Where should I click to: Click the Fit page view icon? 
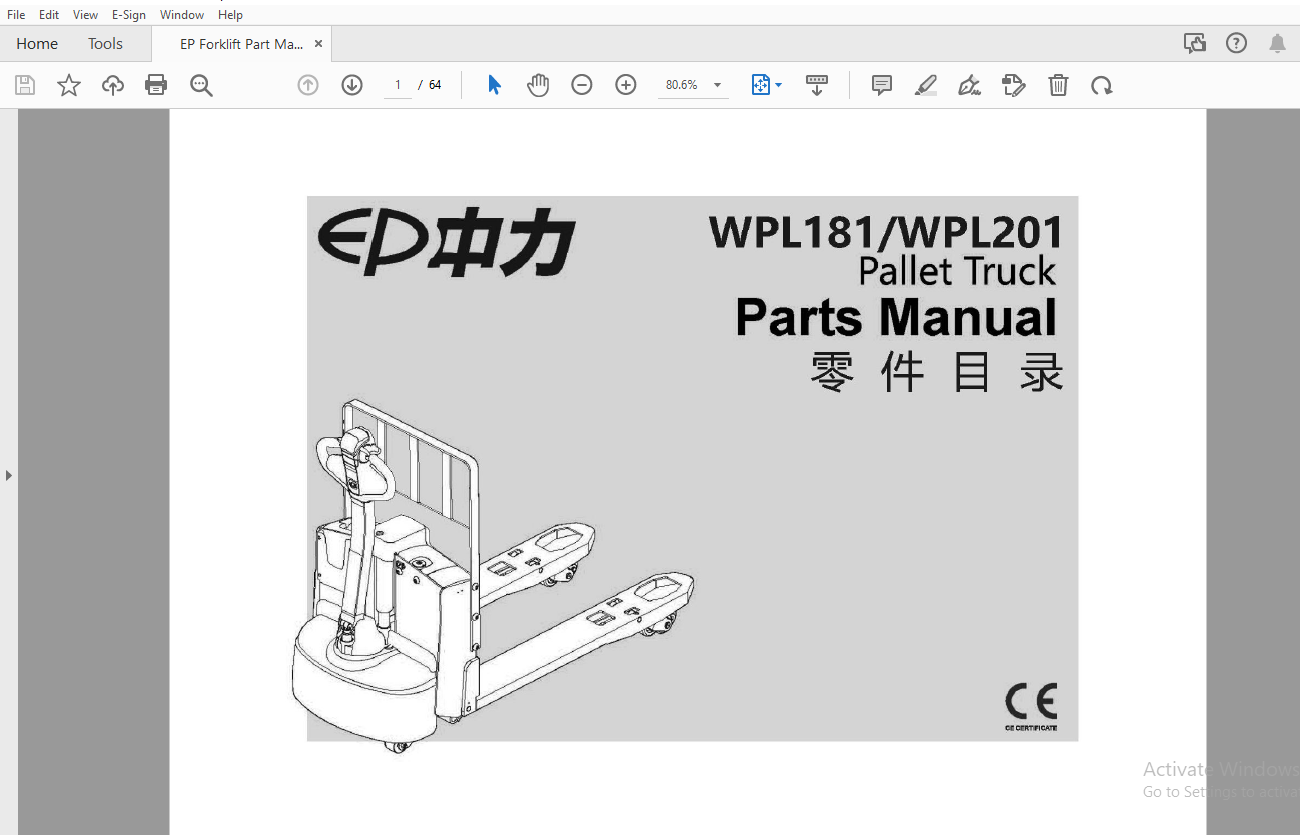pos(761,85)
